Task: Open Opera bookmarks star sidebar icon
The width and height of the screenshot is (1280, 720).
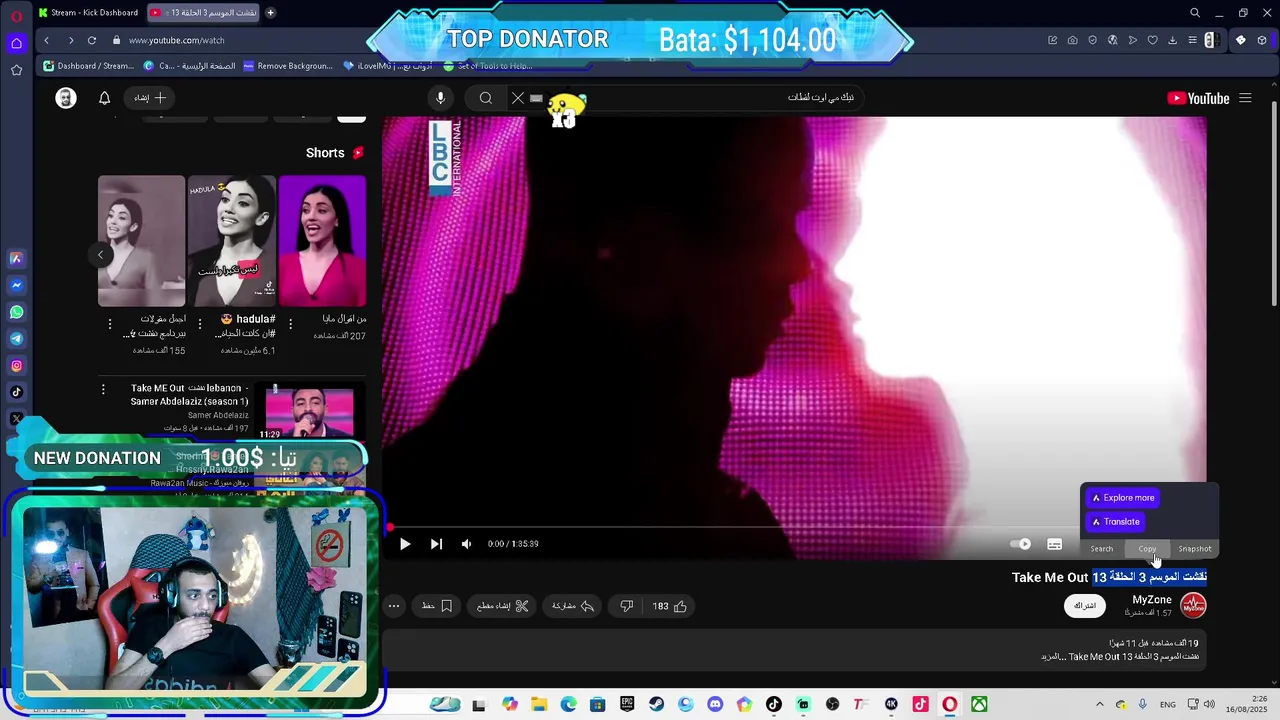Action: point(16,70)
